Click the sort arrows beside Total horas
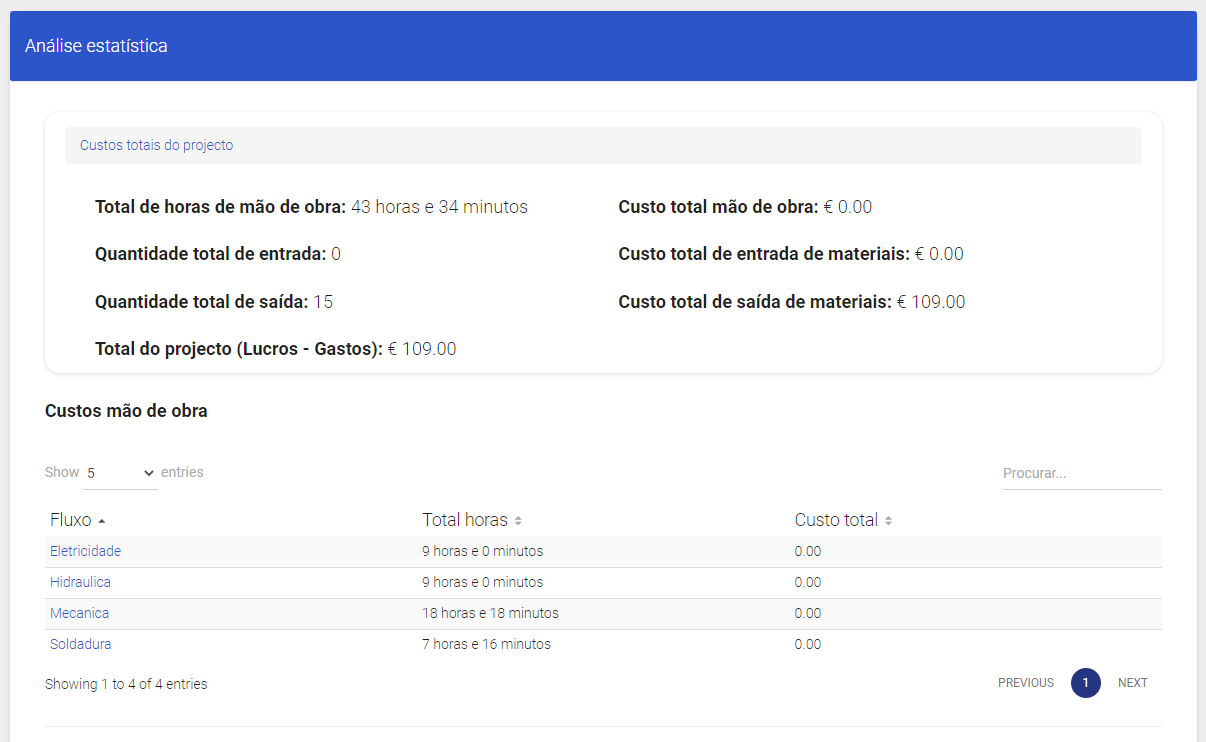Screen dimensions: 1206x742 coord(518,521)
